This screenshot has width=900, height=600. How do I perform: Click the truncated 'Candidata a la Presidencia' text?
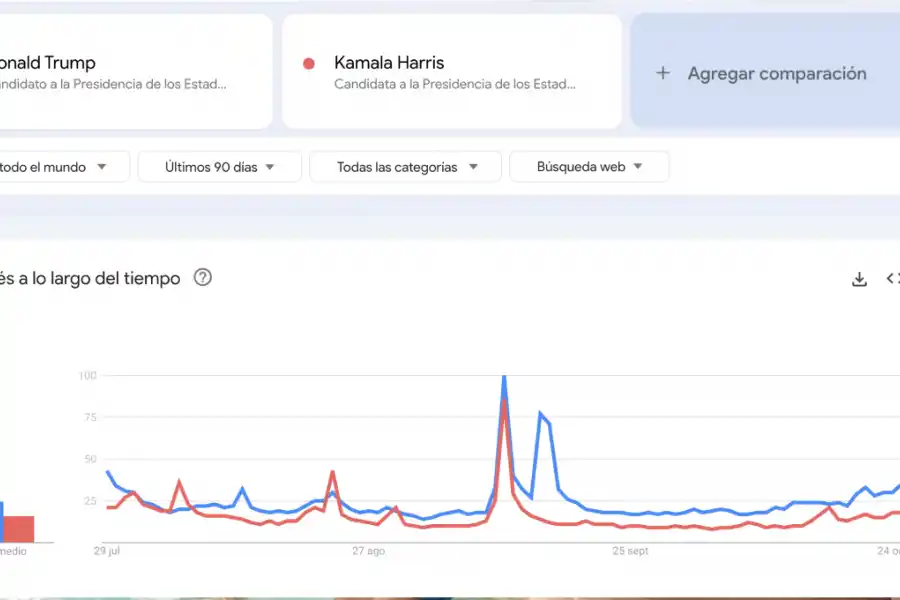[452, 86]
